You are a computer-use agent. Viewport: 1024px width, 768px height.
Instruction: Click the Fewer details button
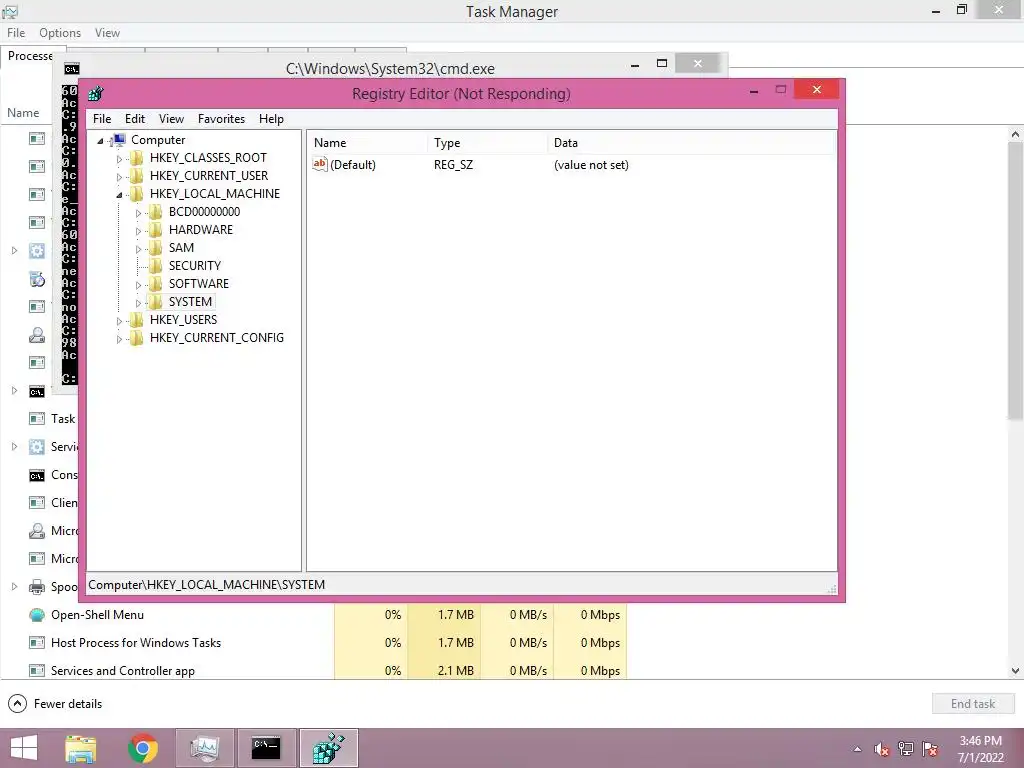coord(56,703)
